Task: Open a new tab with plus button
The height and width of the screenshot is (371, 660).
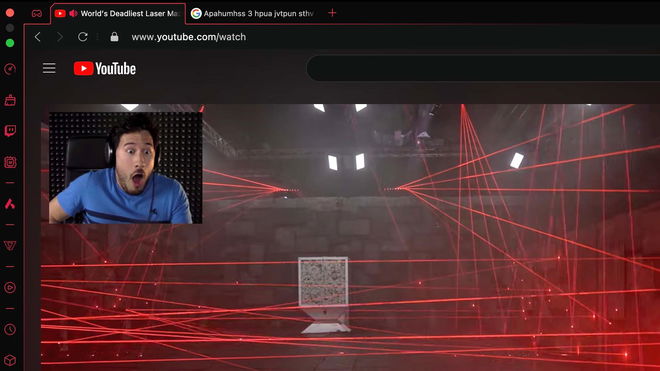Action: [332, 13]
